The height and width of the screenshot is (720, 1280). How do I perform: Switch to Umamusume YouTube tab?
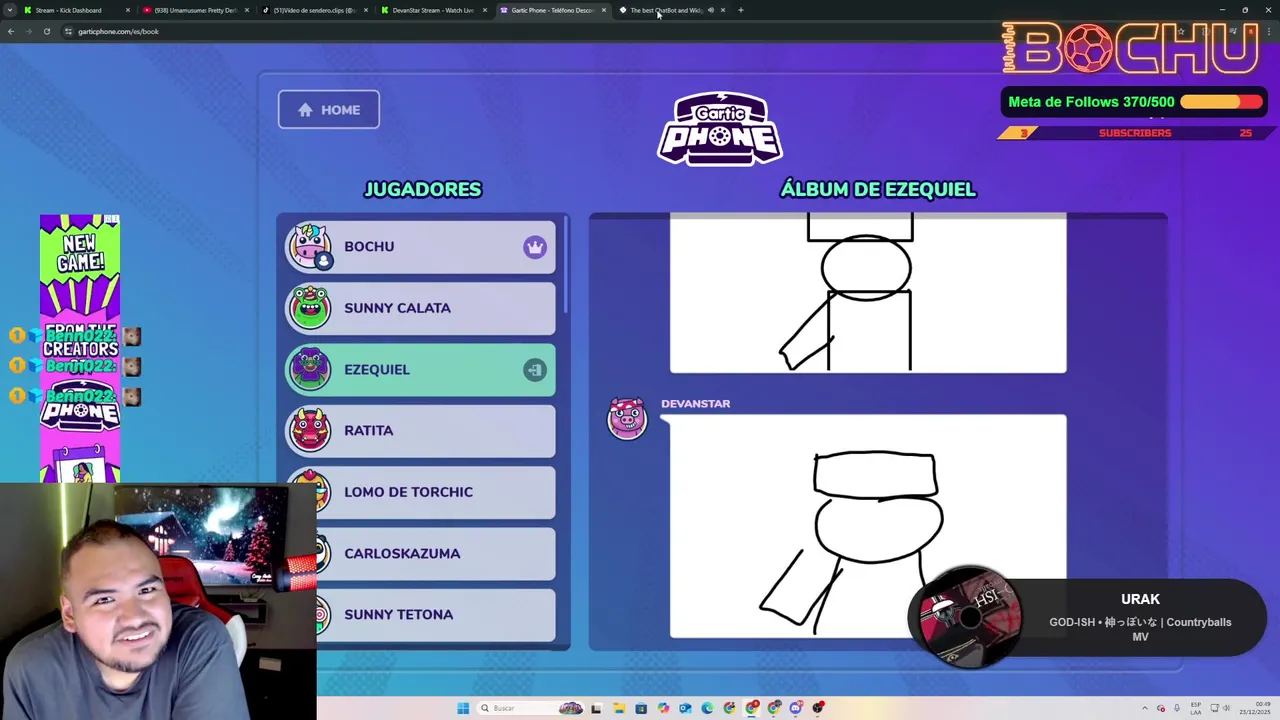click(195, 10)
